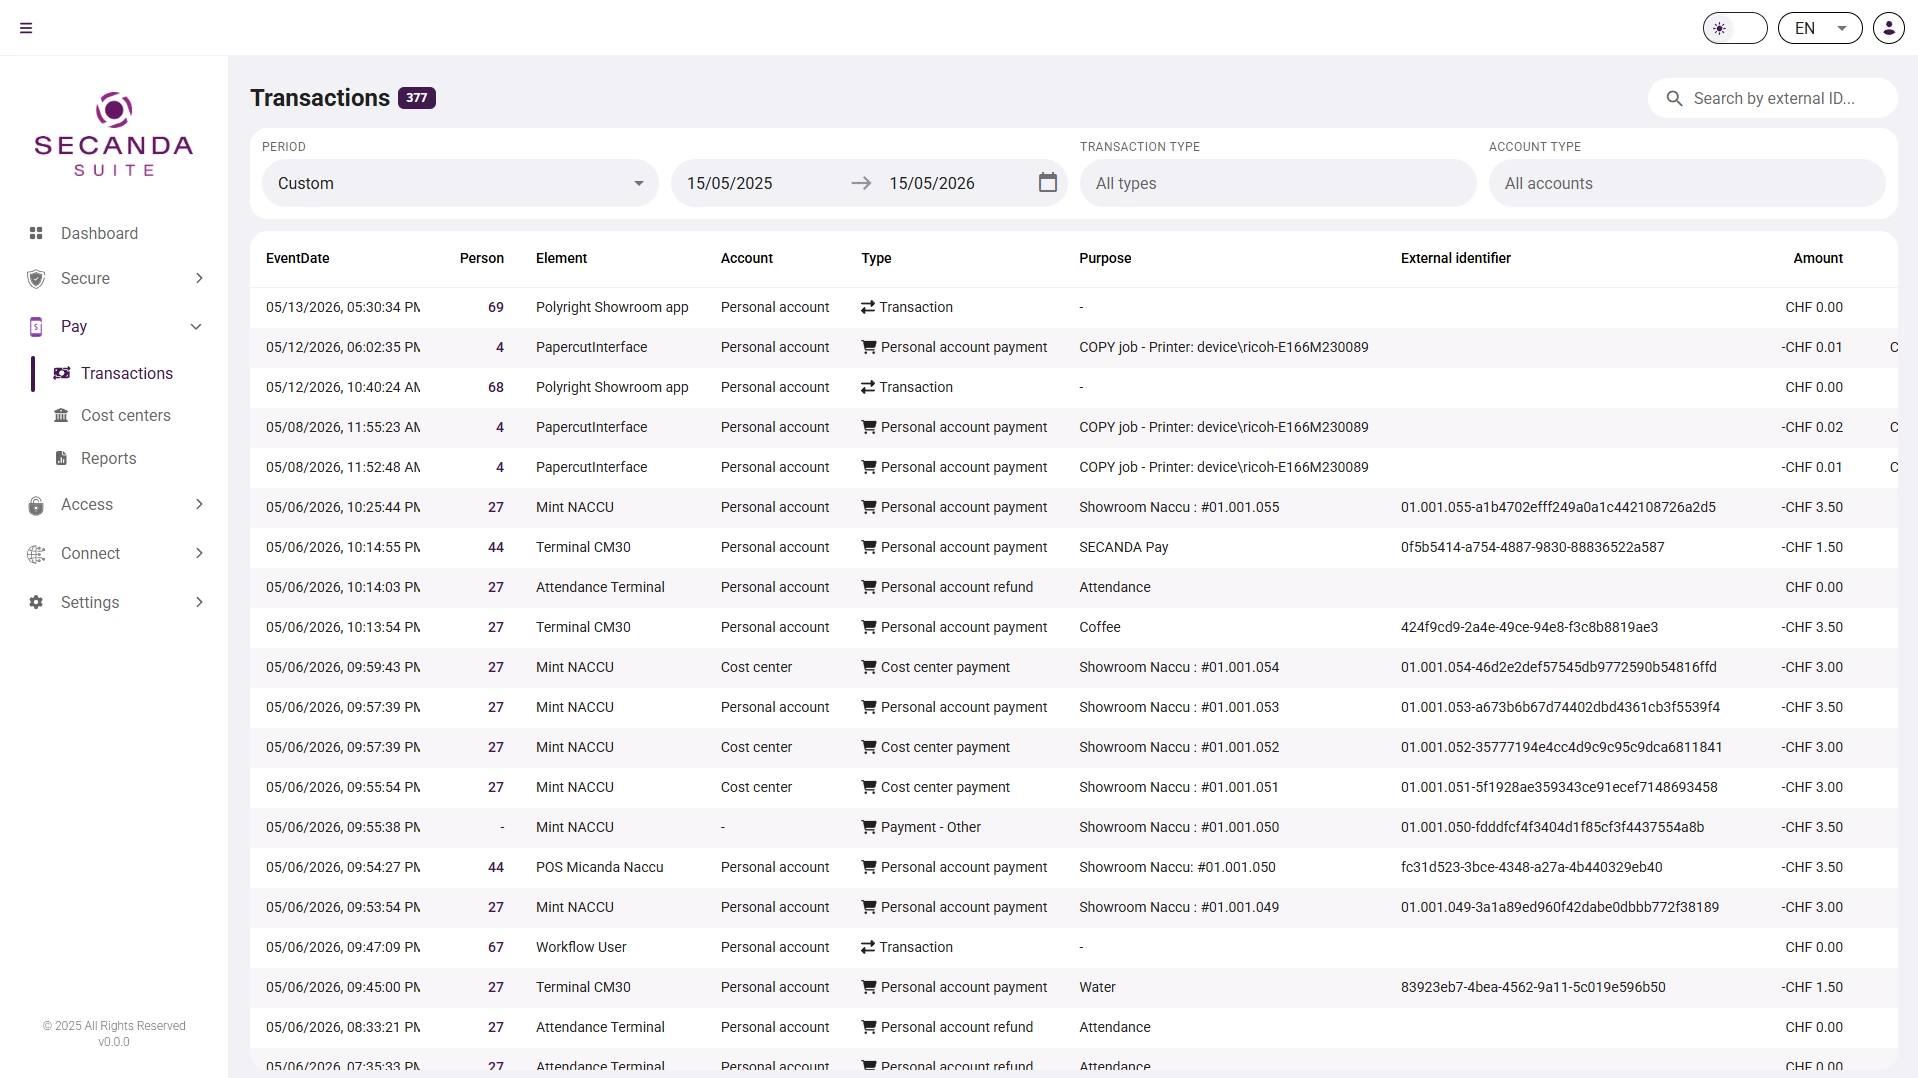Screen dimensions: 1918x1078
Task: Open the EN language dropdown
Action: click(1820, 28)
